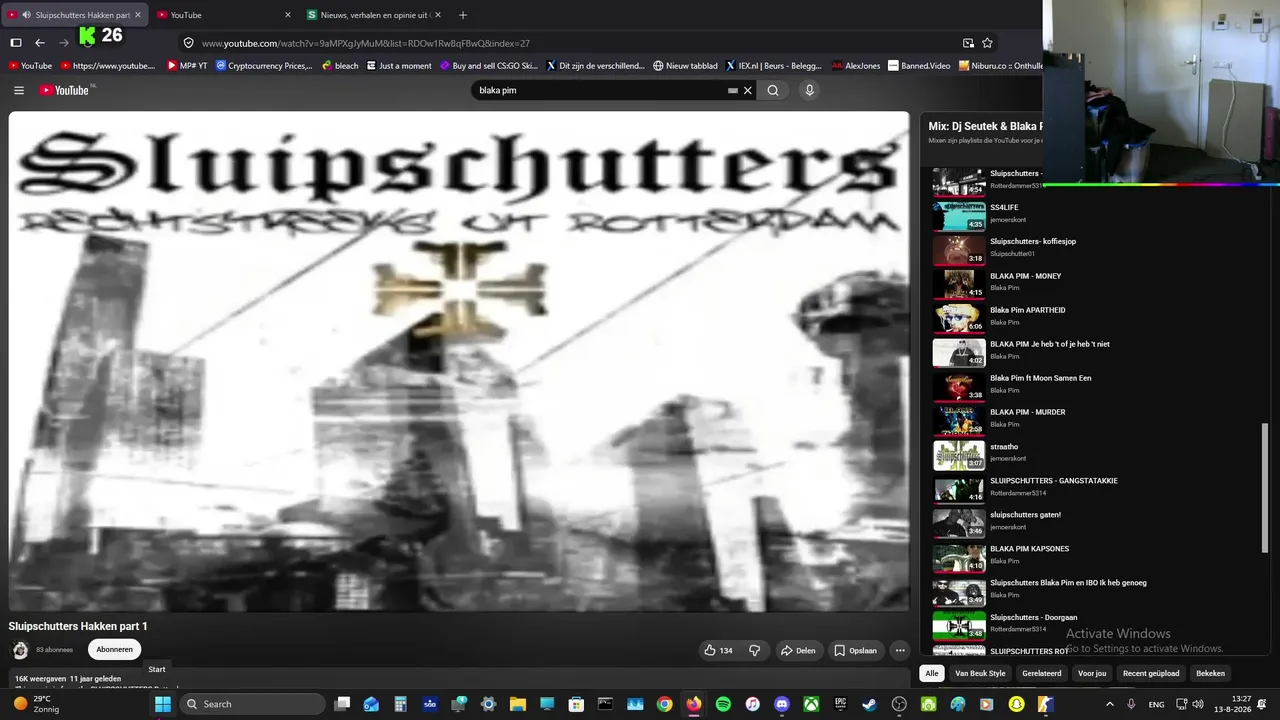Open the volume control in system tray

1198,704
